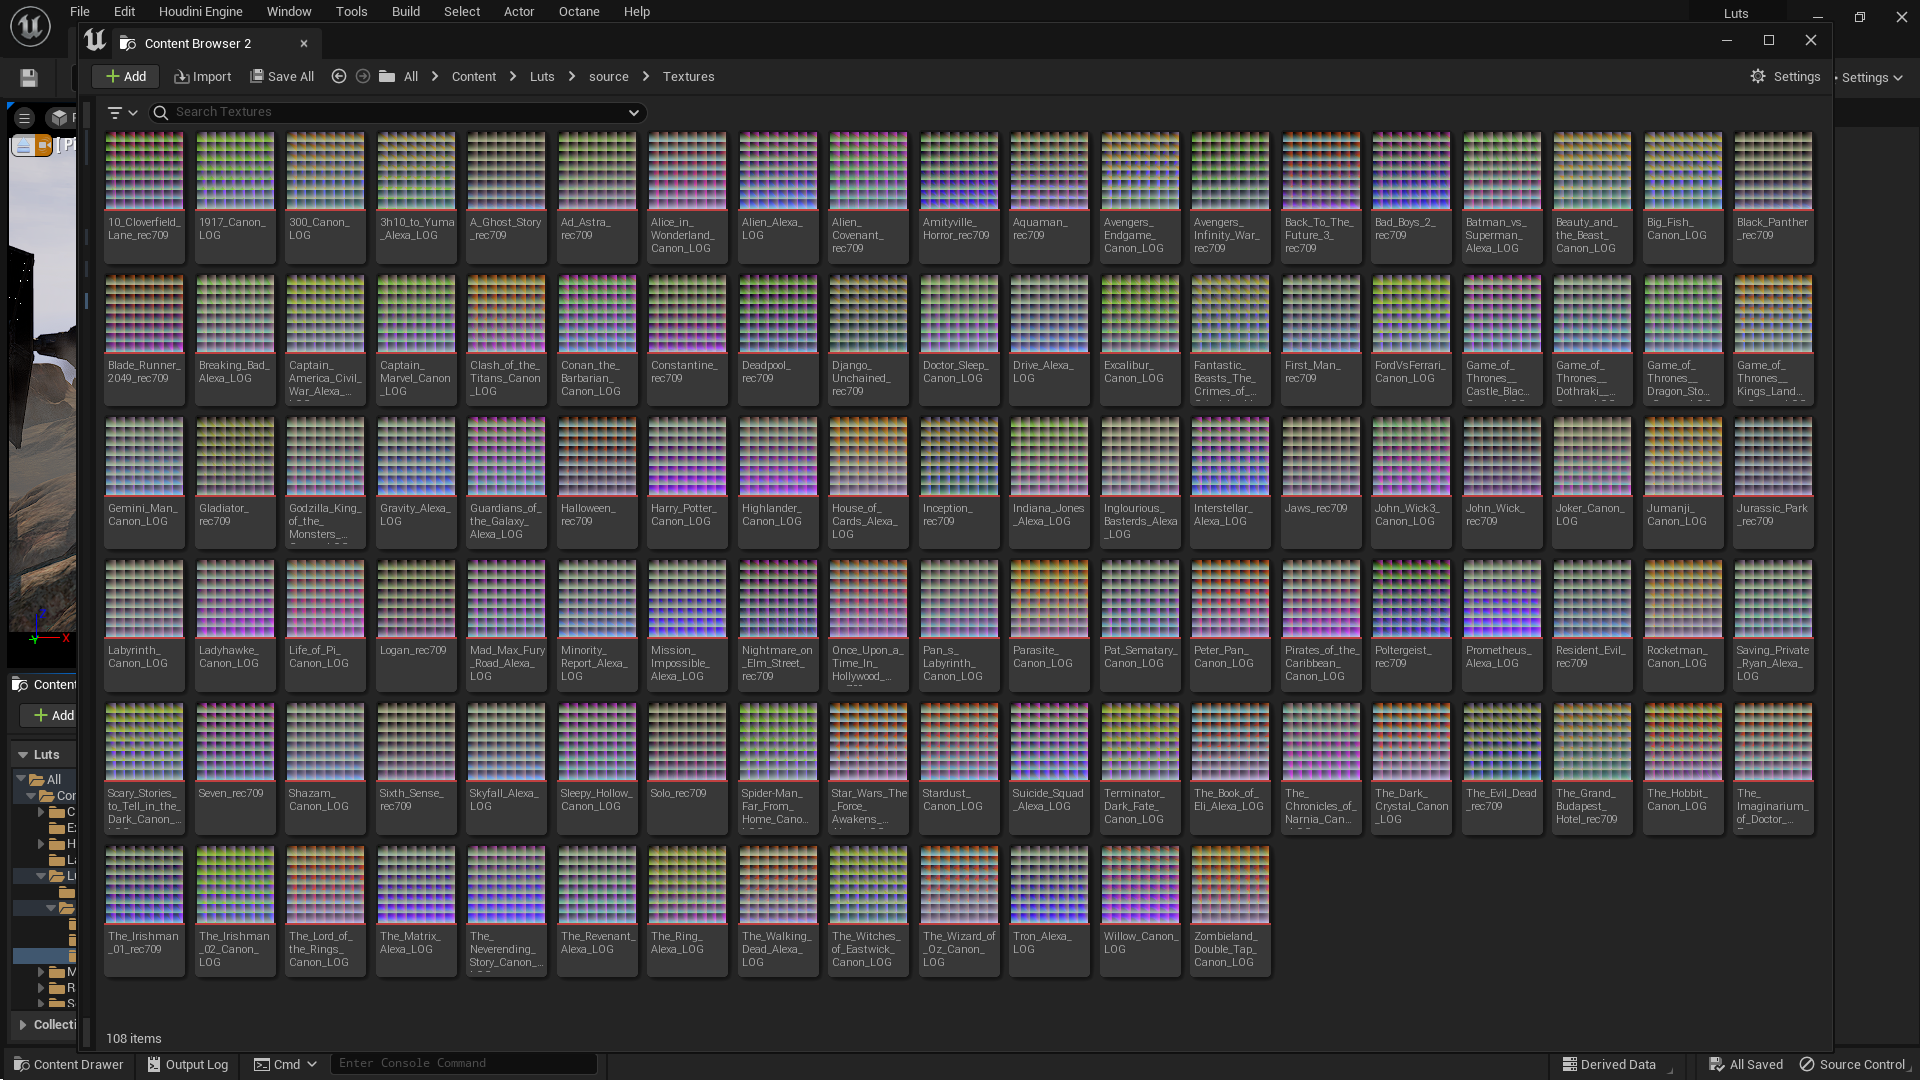Click the Unreal Engine logo icon

click(x=30, y=26)
